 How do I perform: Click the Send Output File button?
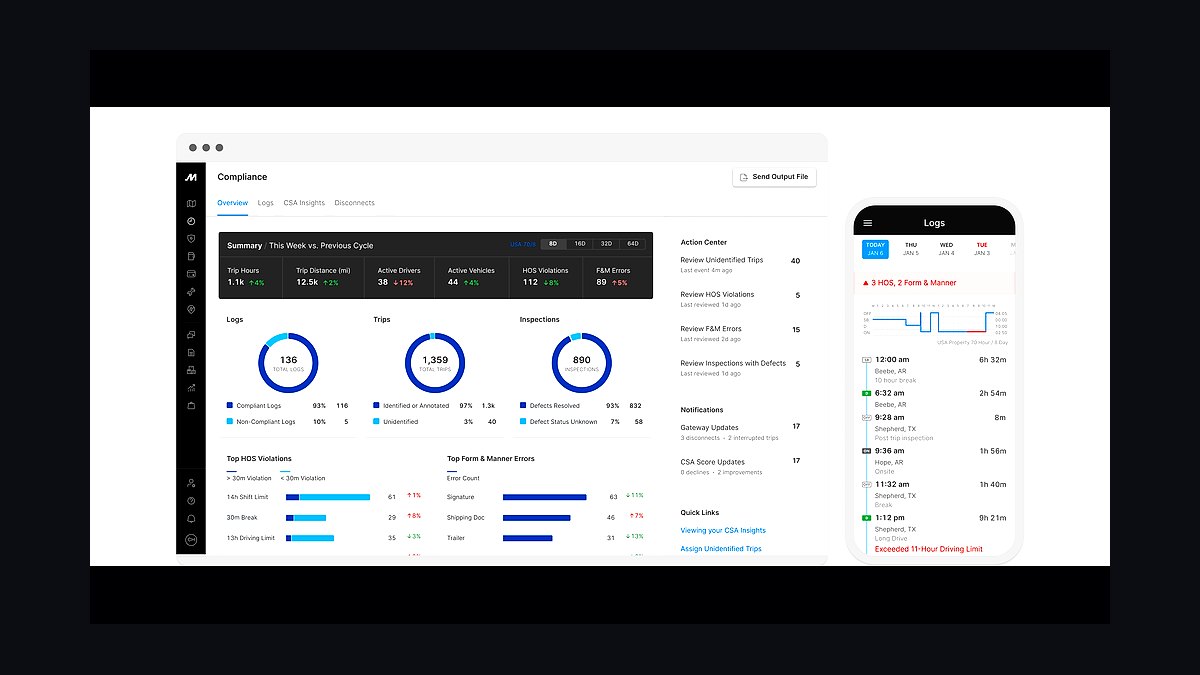(775, 177)
